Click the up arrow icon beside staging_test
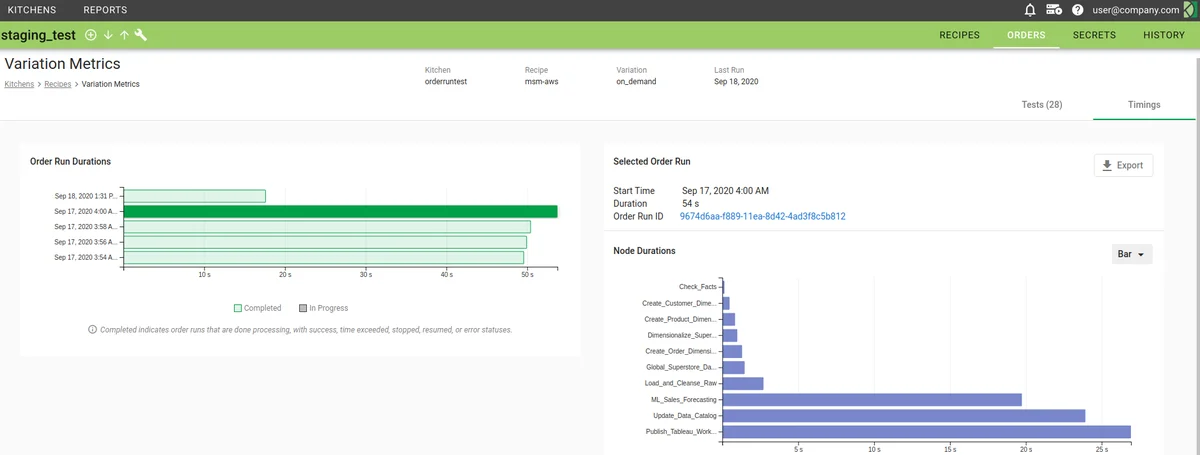This screenshot has height=455, width=1200. (x=124, y=35)
